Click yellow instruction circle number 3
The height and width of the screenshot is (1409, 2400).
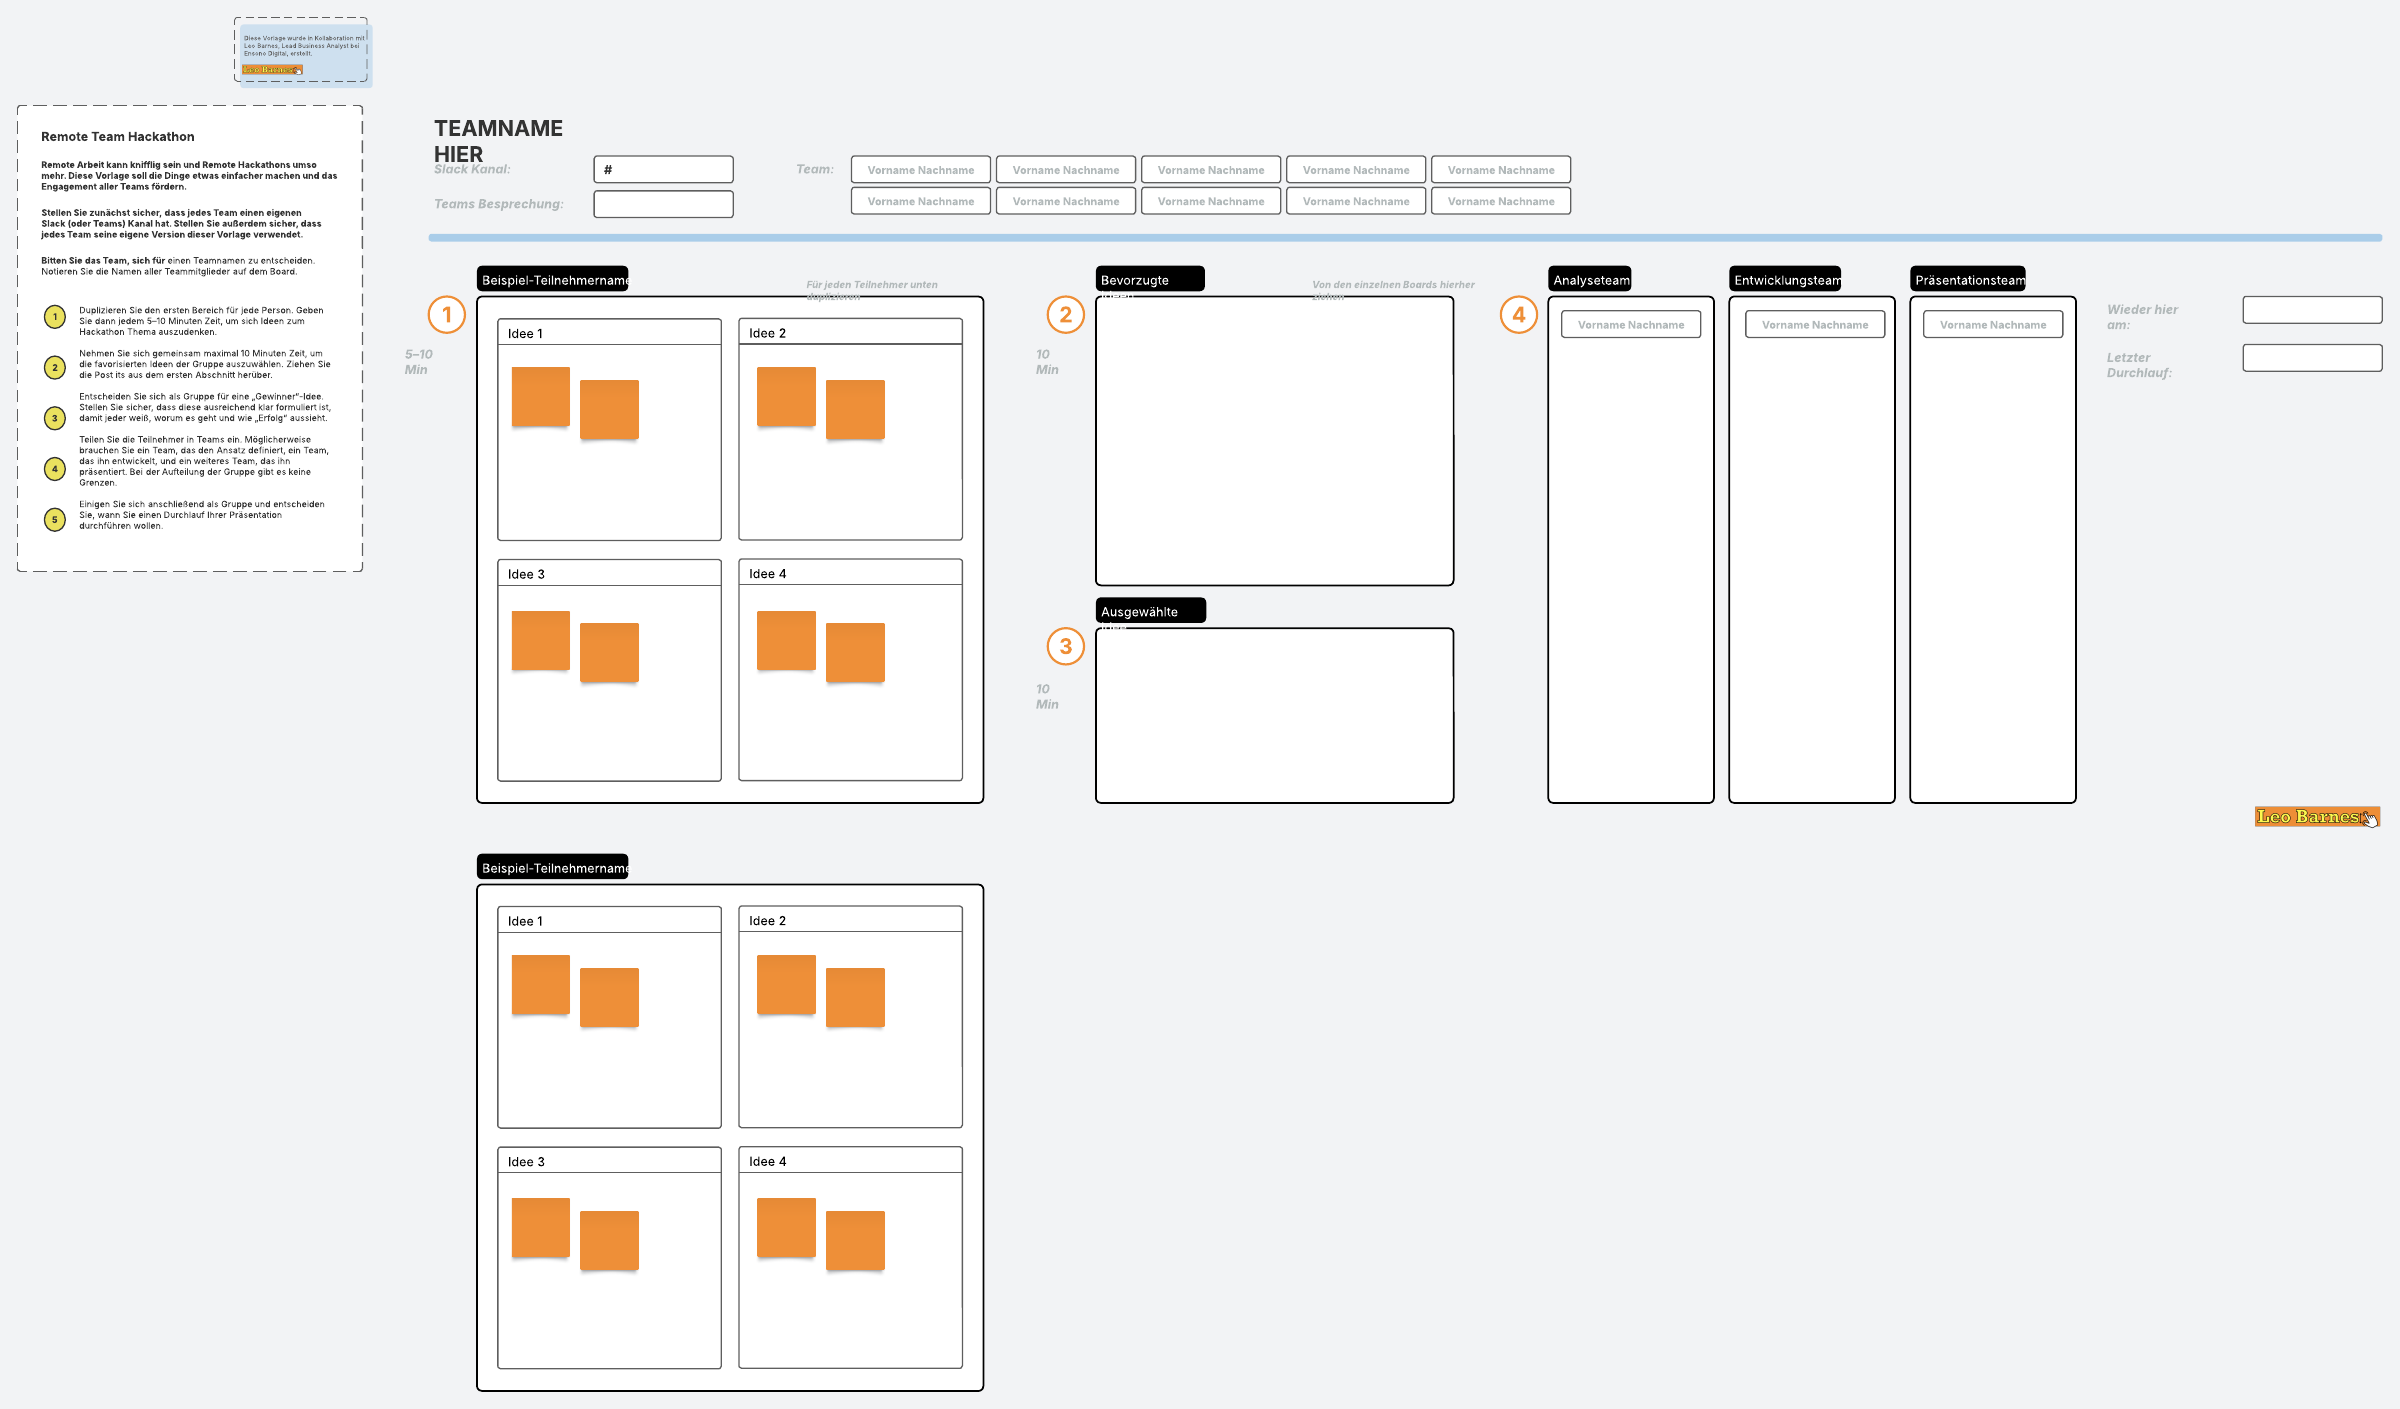tap(55, 418)
